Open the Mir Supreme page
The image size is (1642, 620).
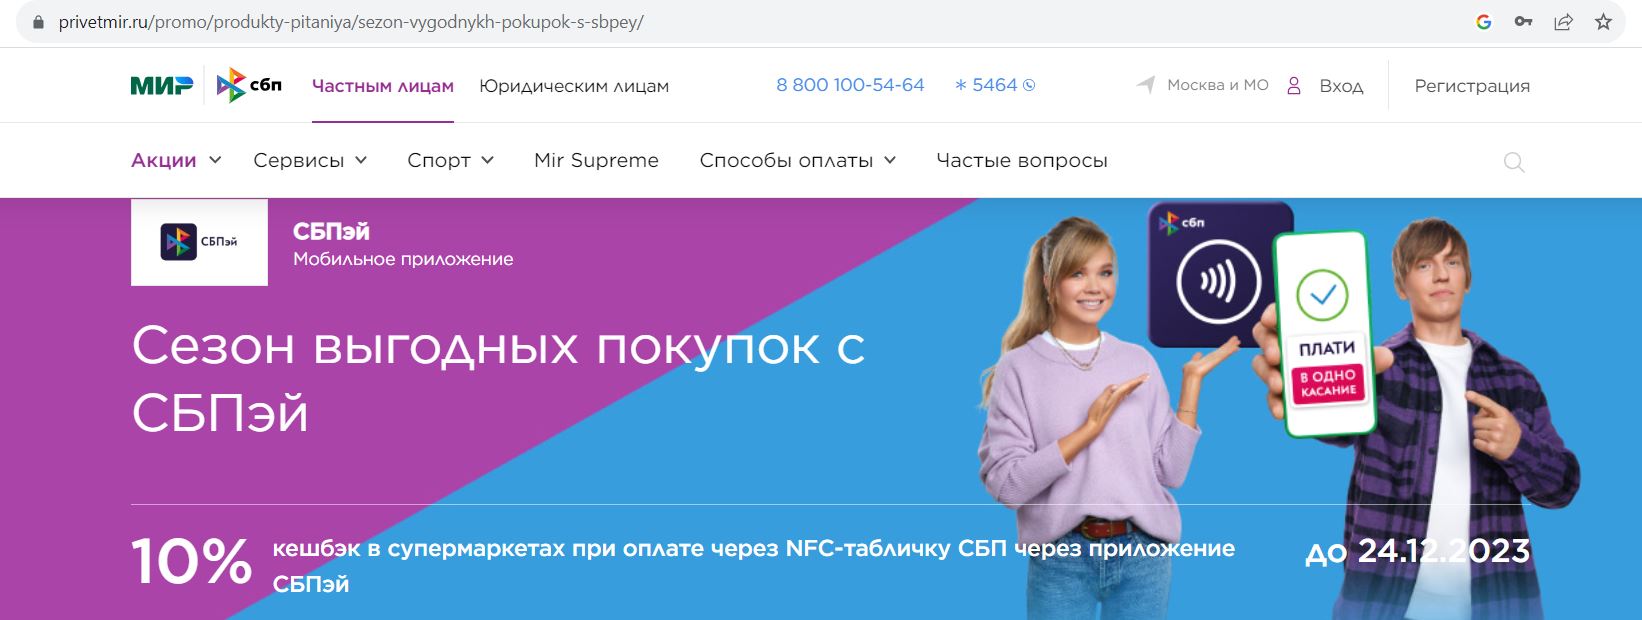click(596, 160)
